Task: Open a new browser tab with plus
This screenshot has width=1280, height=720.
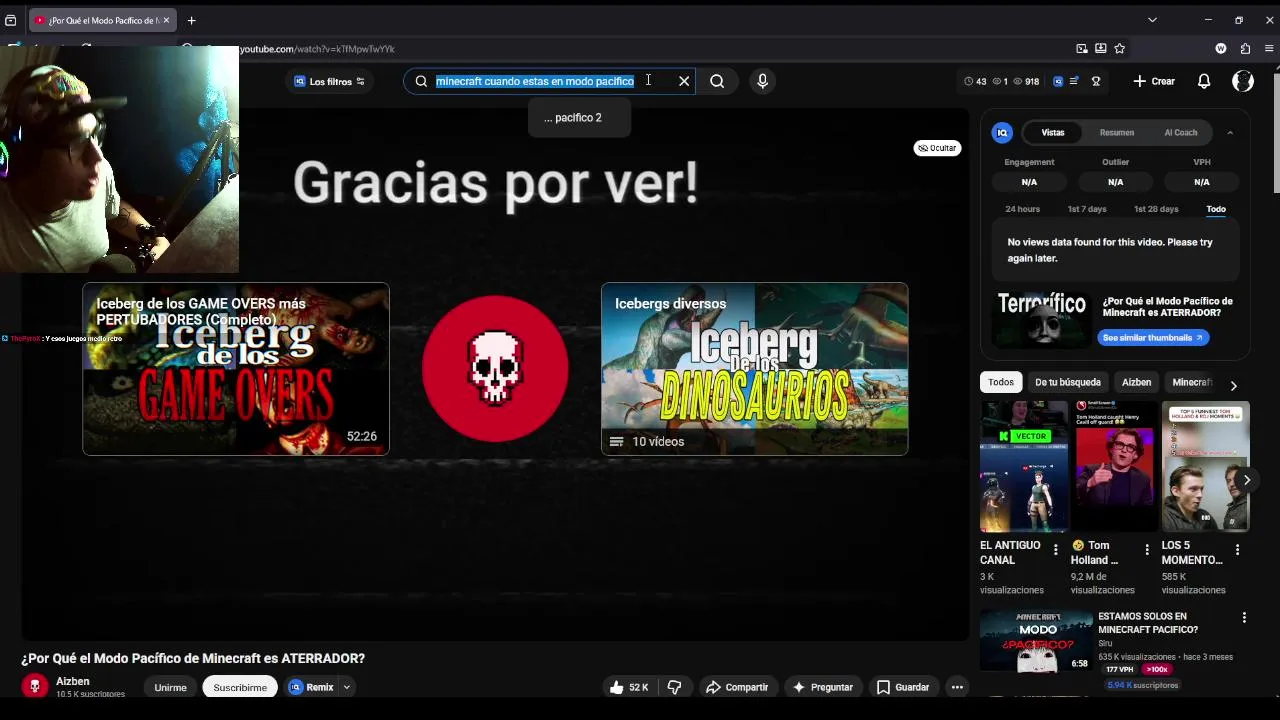Action: pyautogui.click(x=191, y=20)
